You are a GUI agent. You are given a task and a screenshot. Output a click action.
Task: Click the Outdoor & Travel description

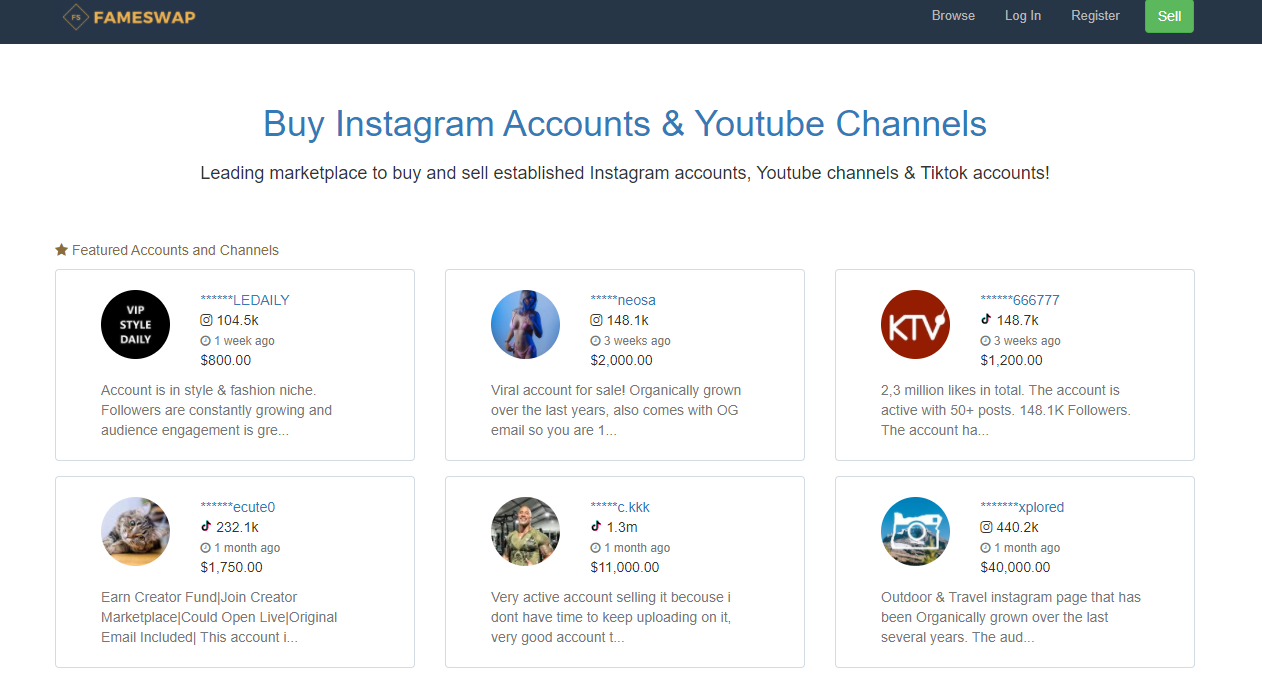pyautogui.click(x=1011, y=617)
